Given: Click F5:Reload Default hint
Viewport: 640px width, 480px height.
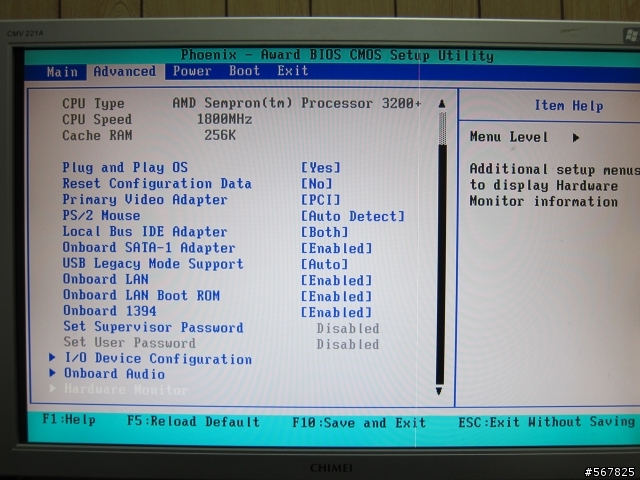Looking at the screenshot, I should coord(193,421).
